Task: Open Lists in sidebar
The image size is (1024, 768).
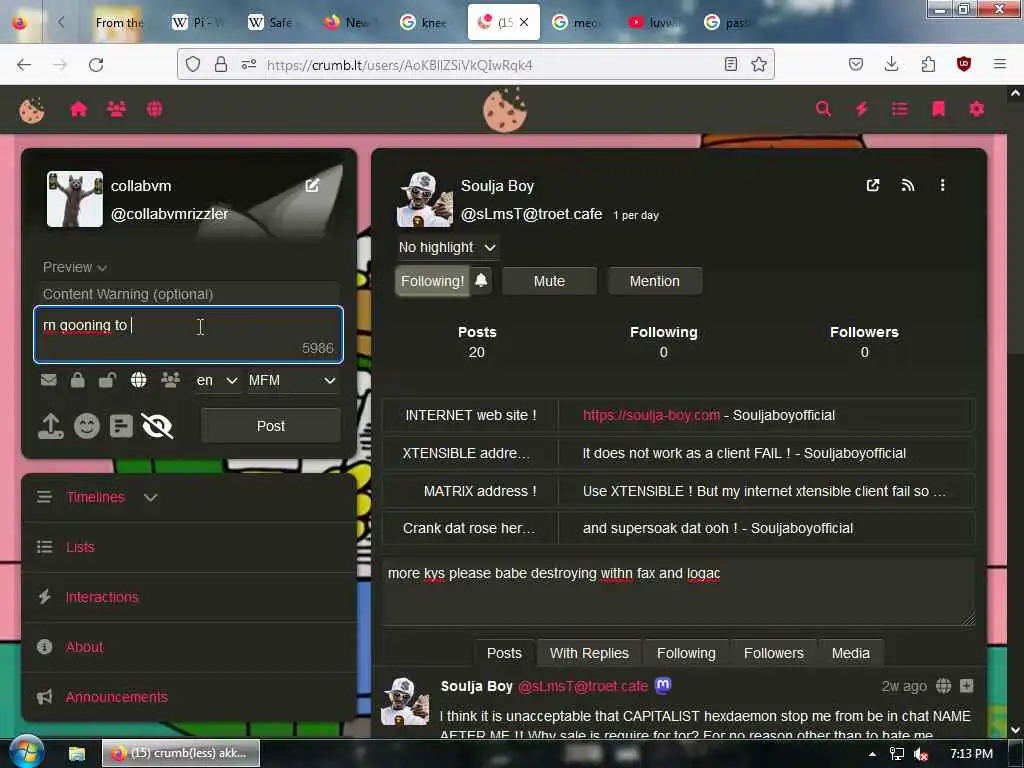Action: pyautogui.click(x=80, y=547)
